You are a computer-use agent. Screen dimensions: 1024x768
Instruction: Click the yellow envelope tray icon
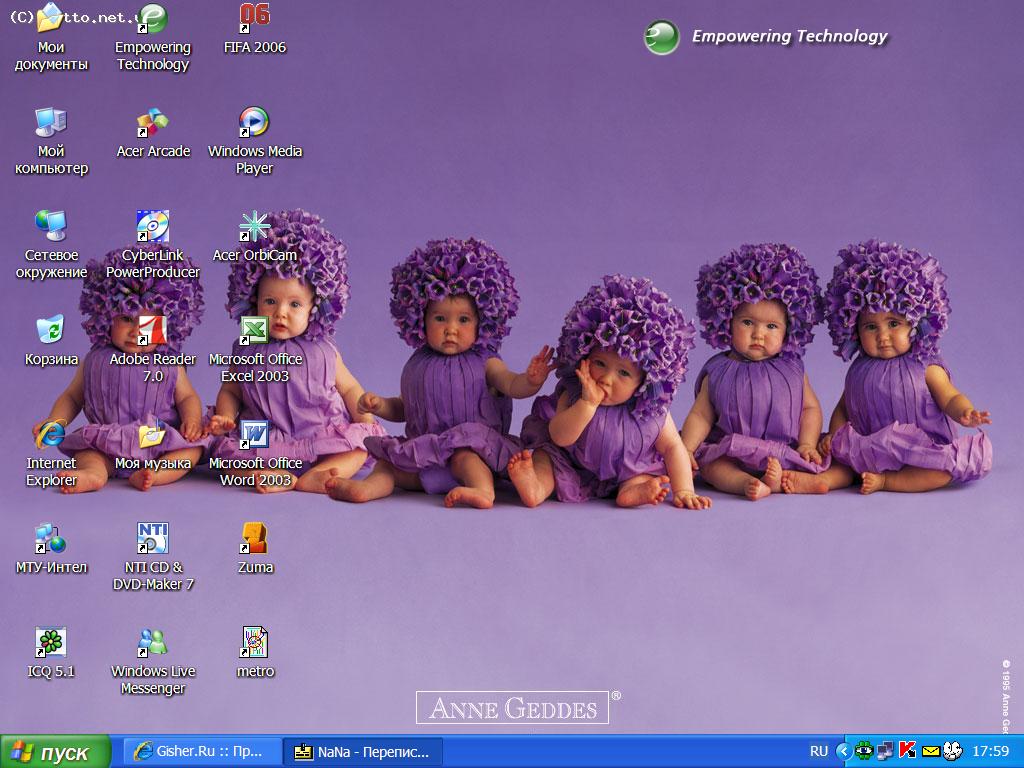[930, 751]
